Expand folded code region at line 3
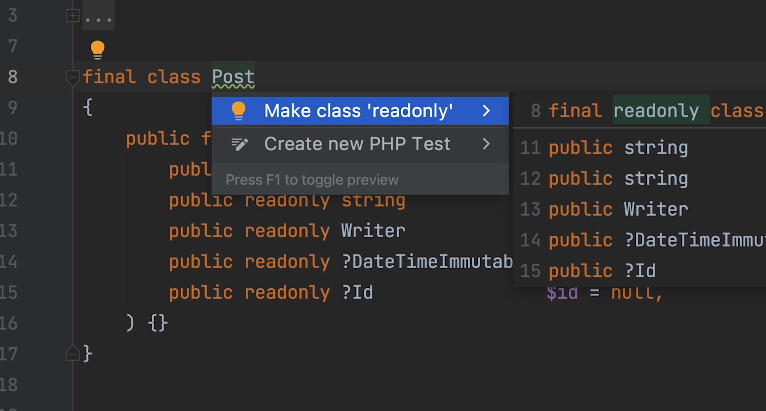Screen dimensions: 766x411 (72, 16)
